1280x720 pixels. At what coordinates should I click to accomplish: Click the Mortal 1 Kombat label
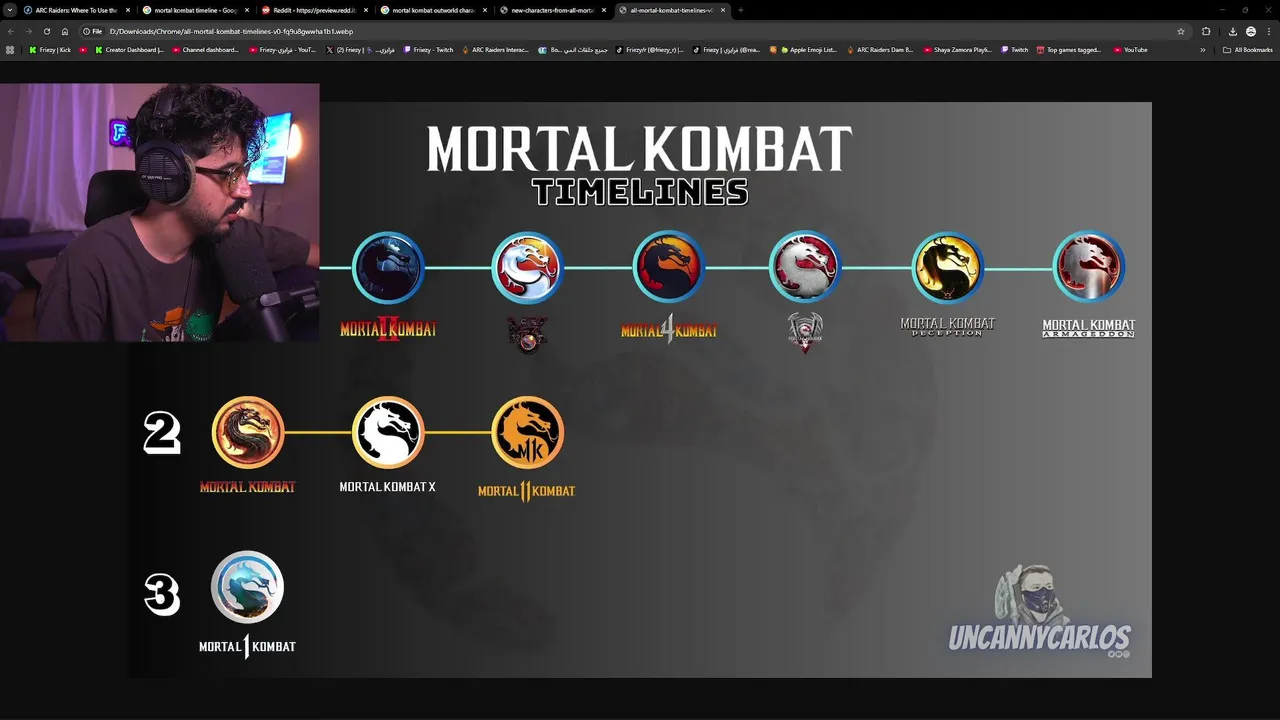(247, 646)
